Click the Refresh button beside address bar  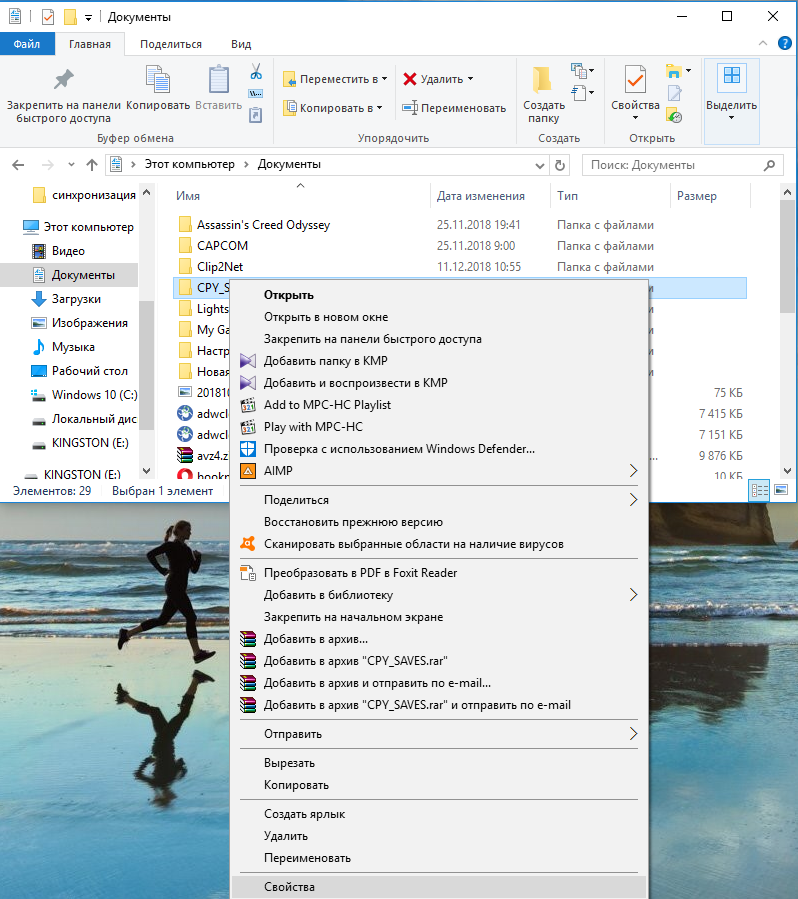pyautogui.click(x=560, y=165)
